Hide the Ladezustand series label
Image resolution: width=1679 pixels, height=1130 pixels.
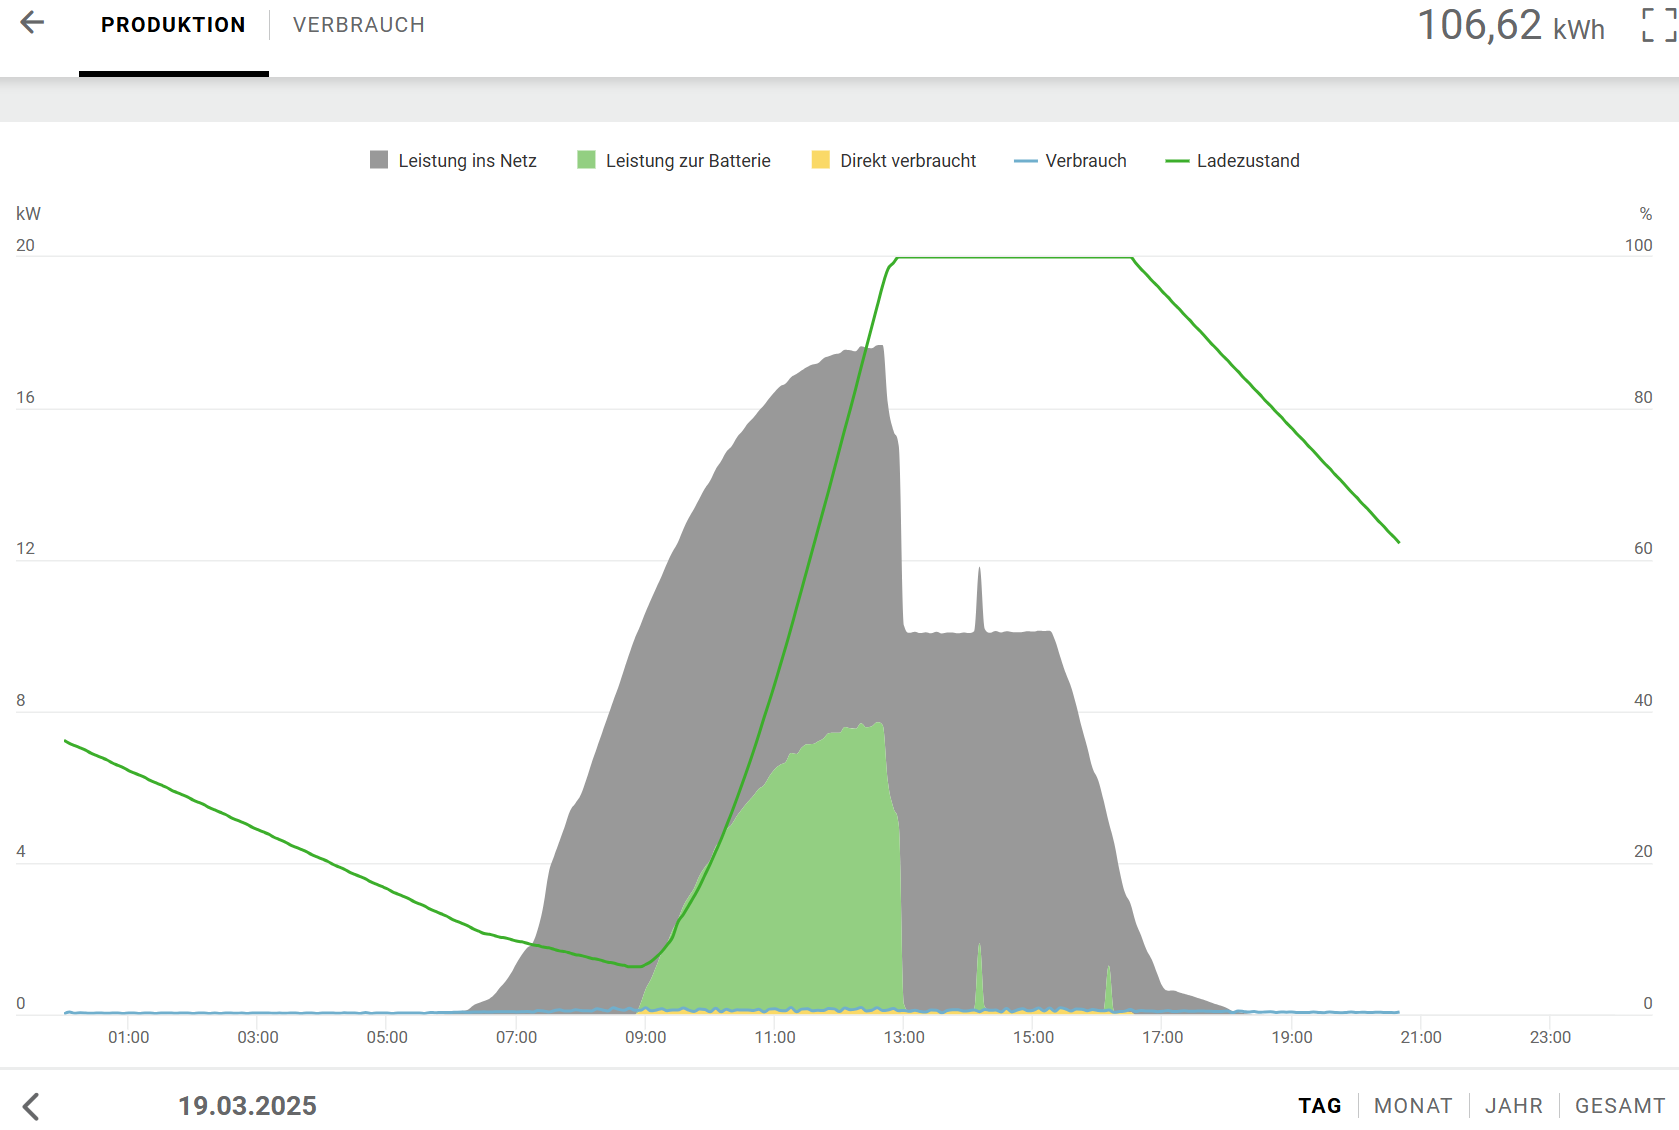click(x=1248, y=161)
